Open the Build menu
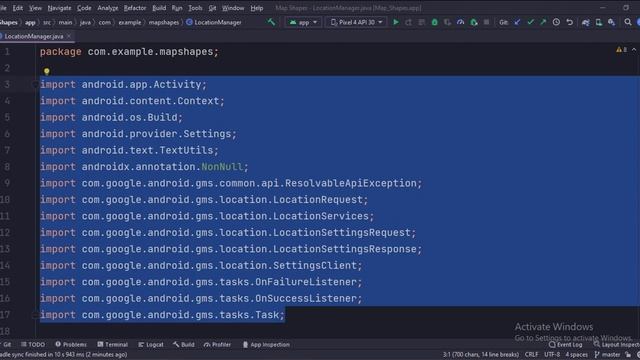 [159, 8]
